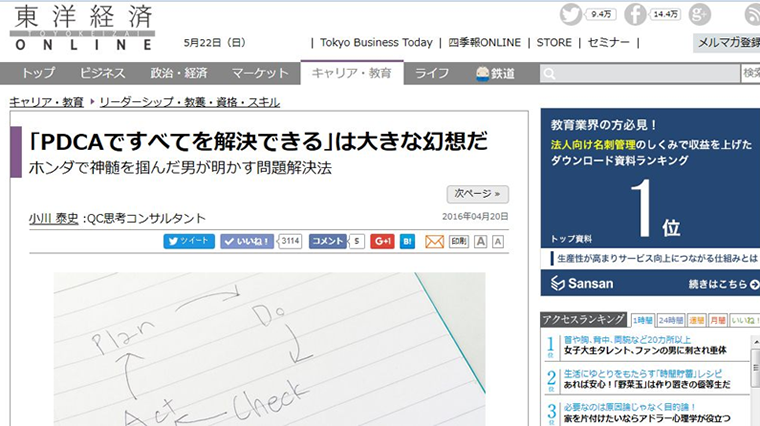Email the article via envelope icon
The width and height of the screenshot is (760, 426).
(x=434, y=241)
